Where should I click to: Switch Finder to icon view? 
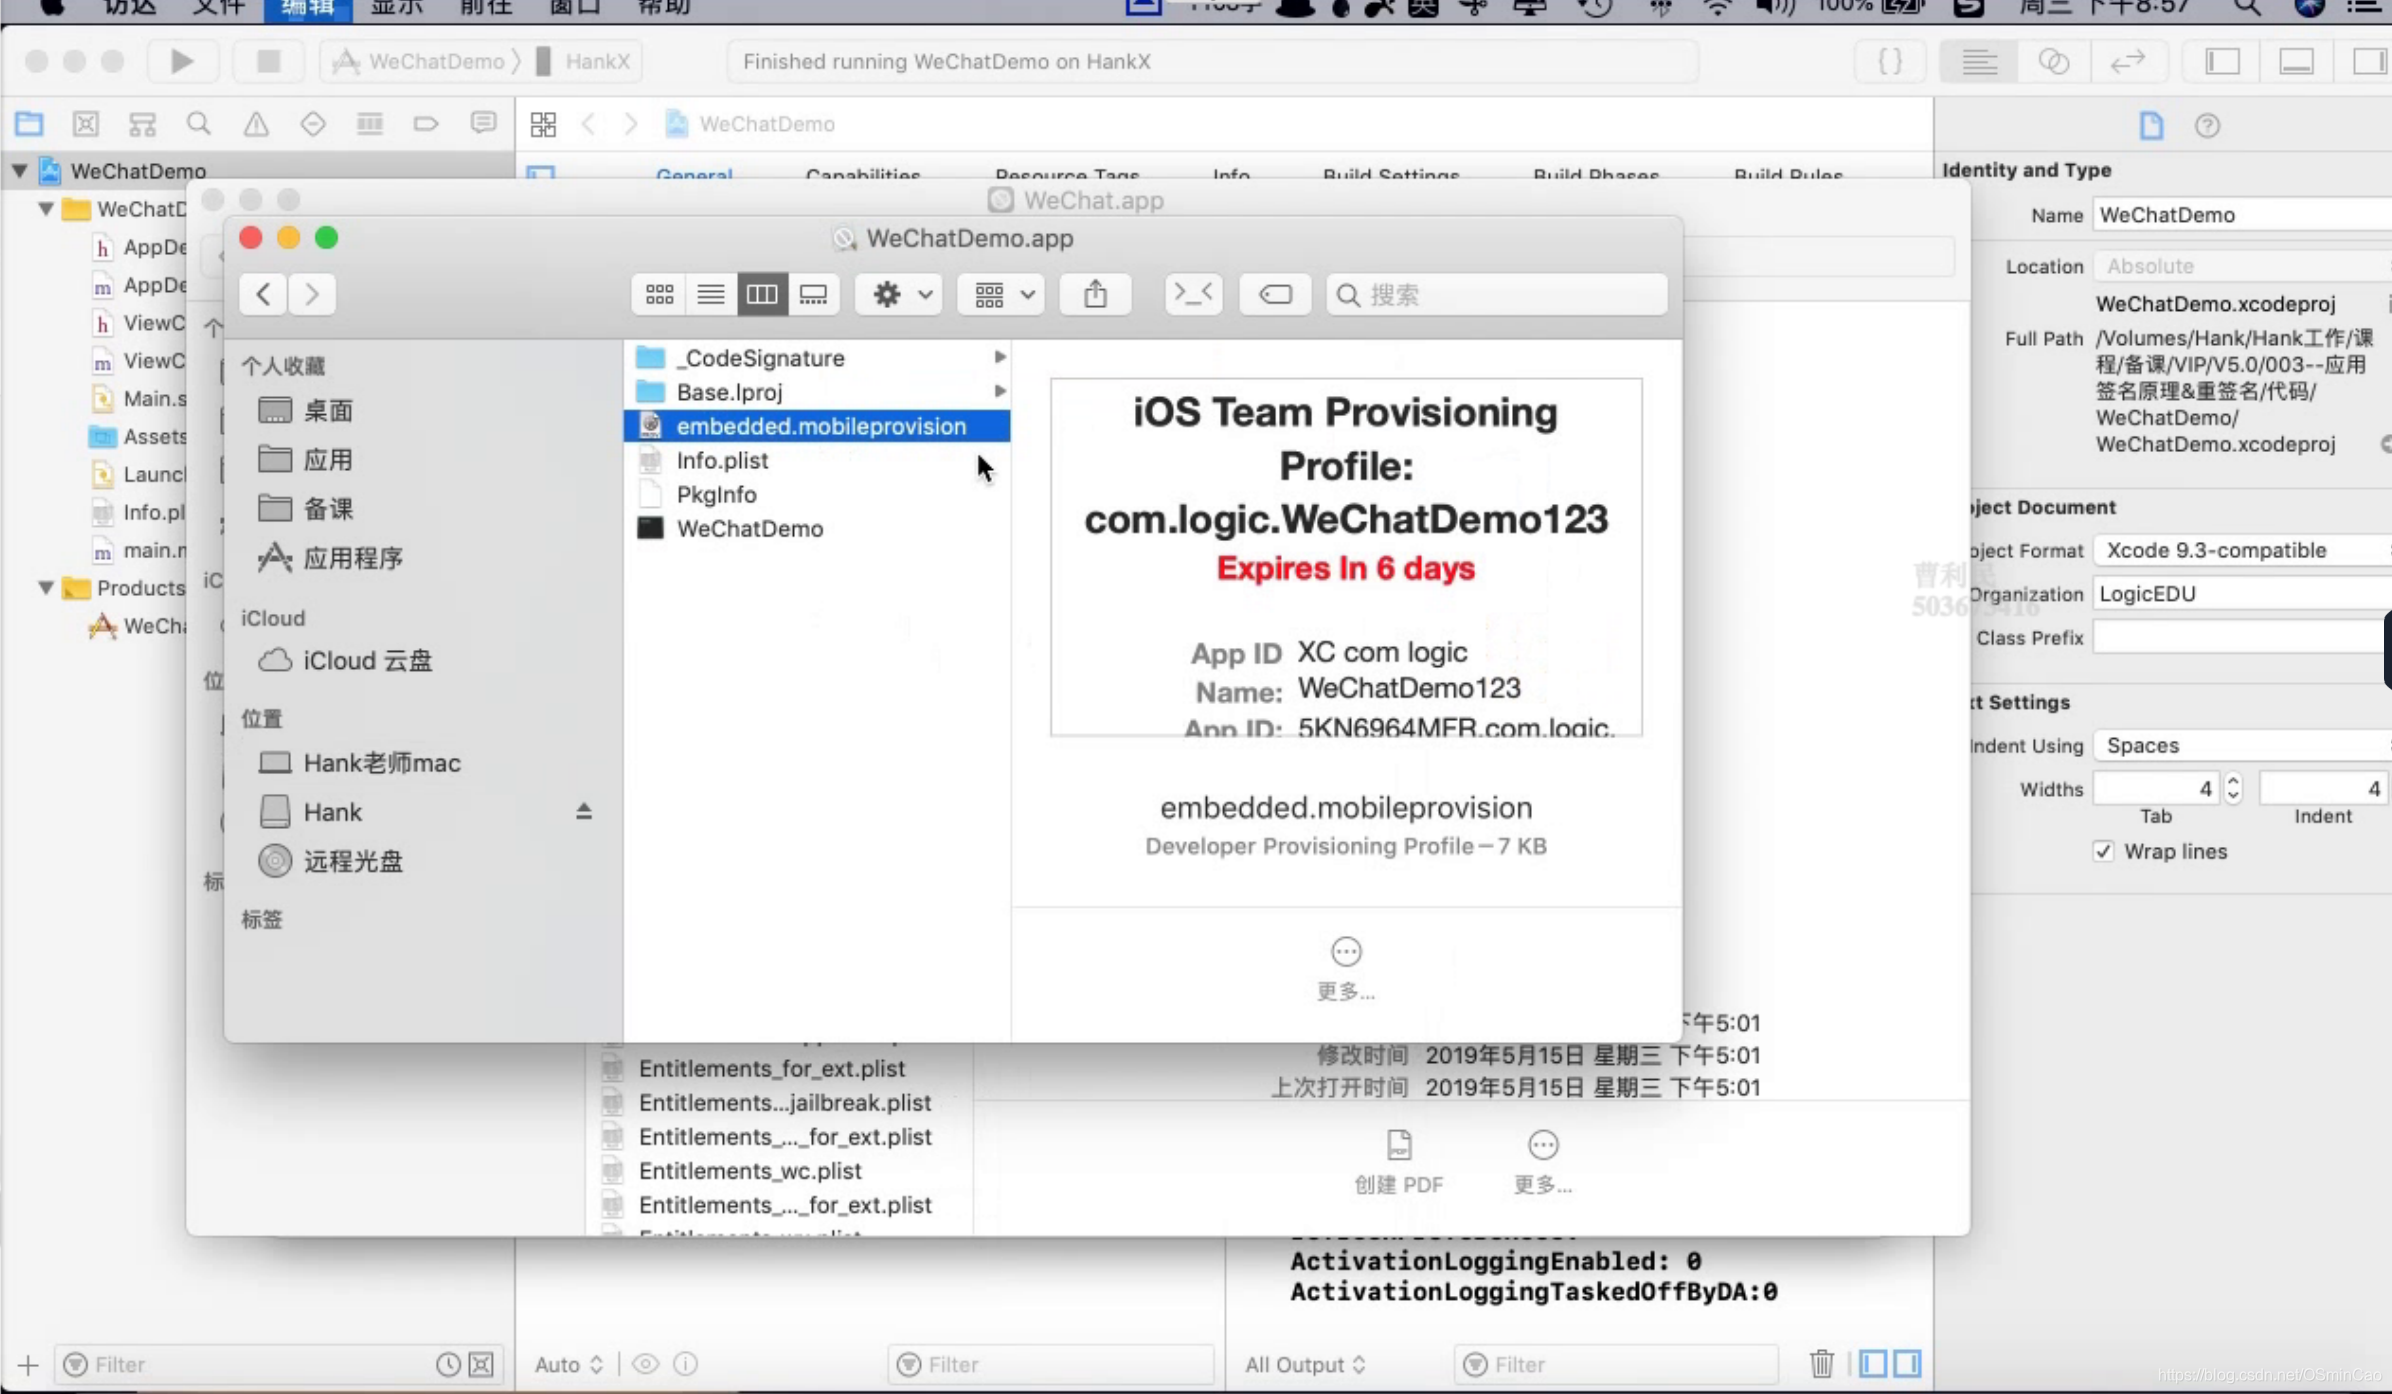[659, 294]
